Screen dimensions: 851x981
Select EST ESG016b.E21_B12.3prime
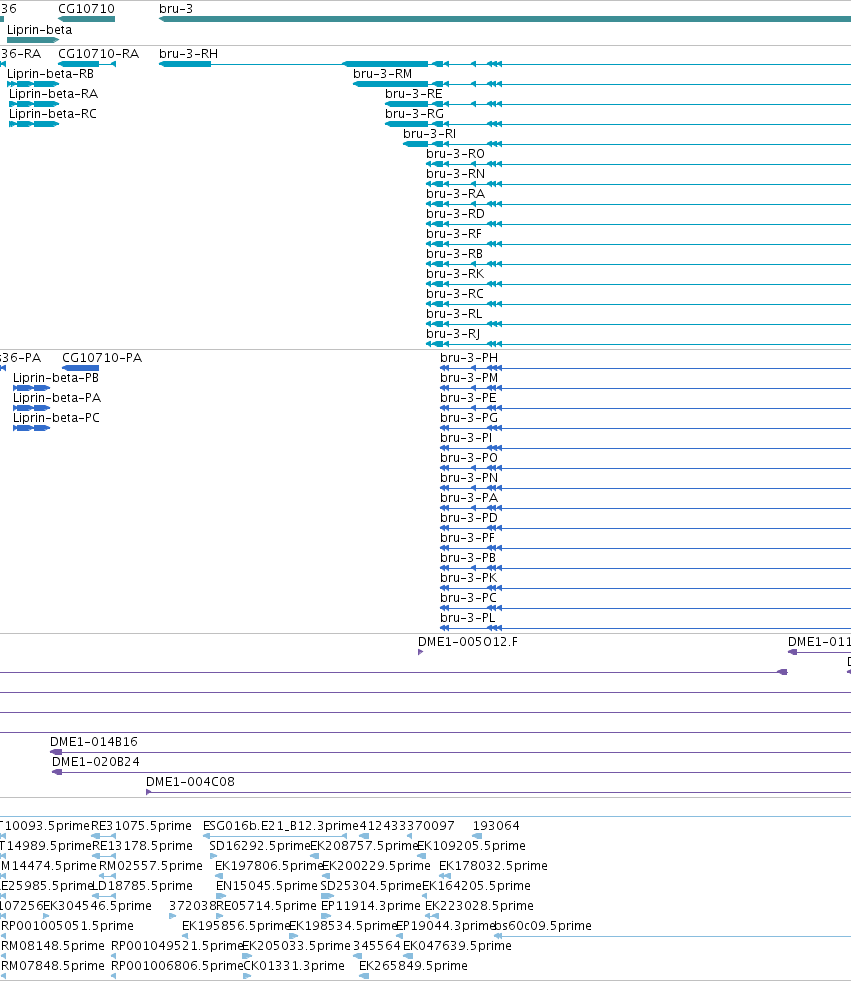tap(281, 826)
